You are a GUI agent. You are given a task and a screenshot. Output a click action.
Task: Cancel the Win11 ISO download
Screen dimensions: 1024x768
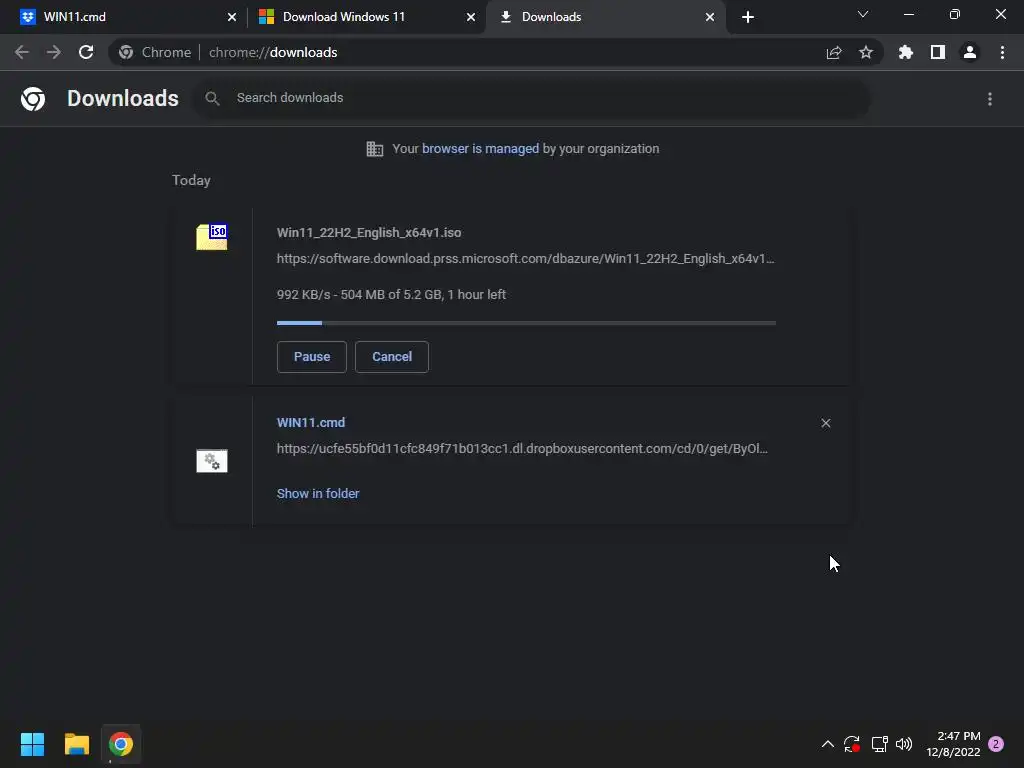click(x=392, y=357)
